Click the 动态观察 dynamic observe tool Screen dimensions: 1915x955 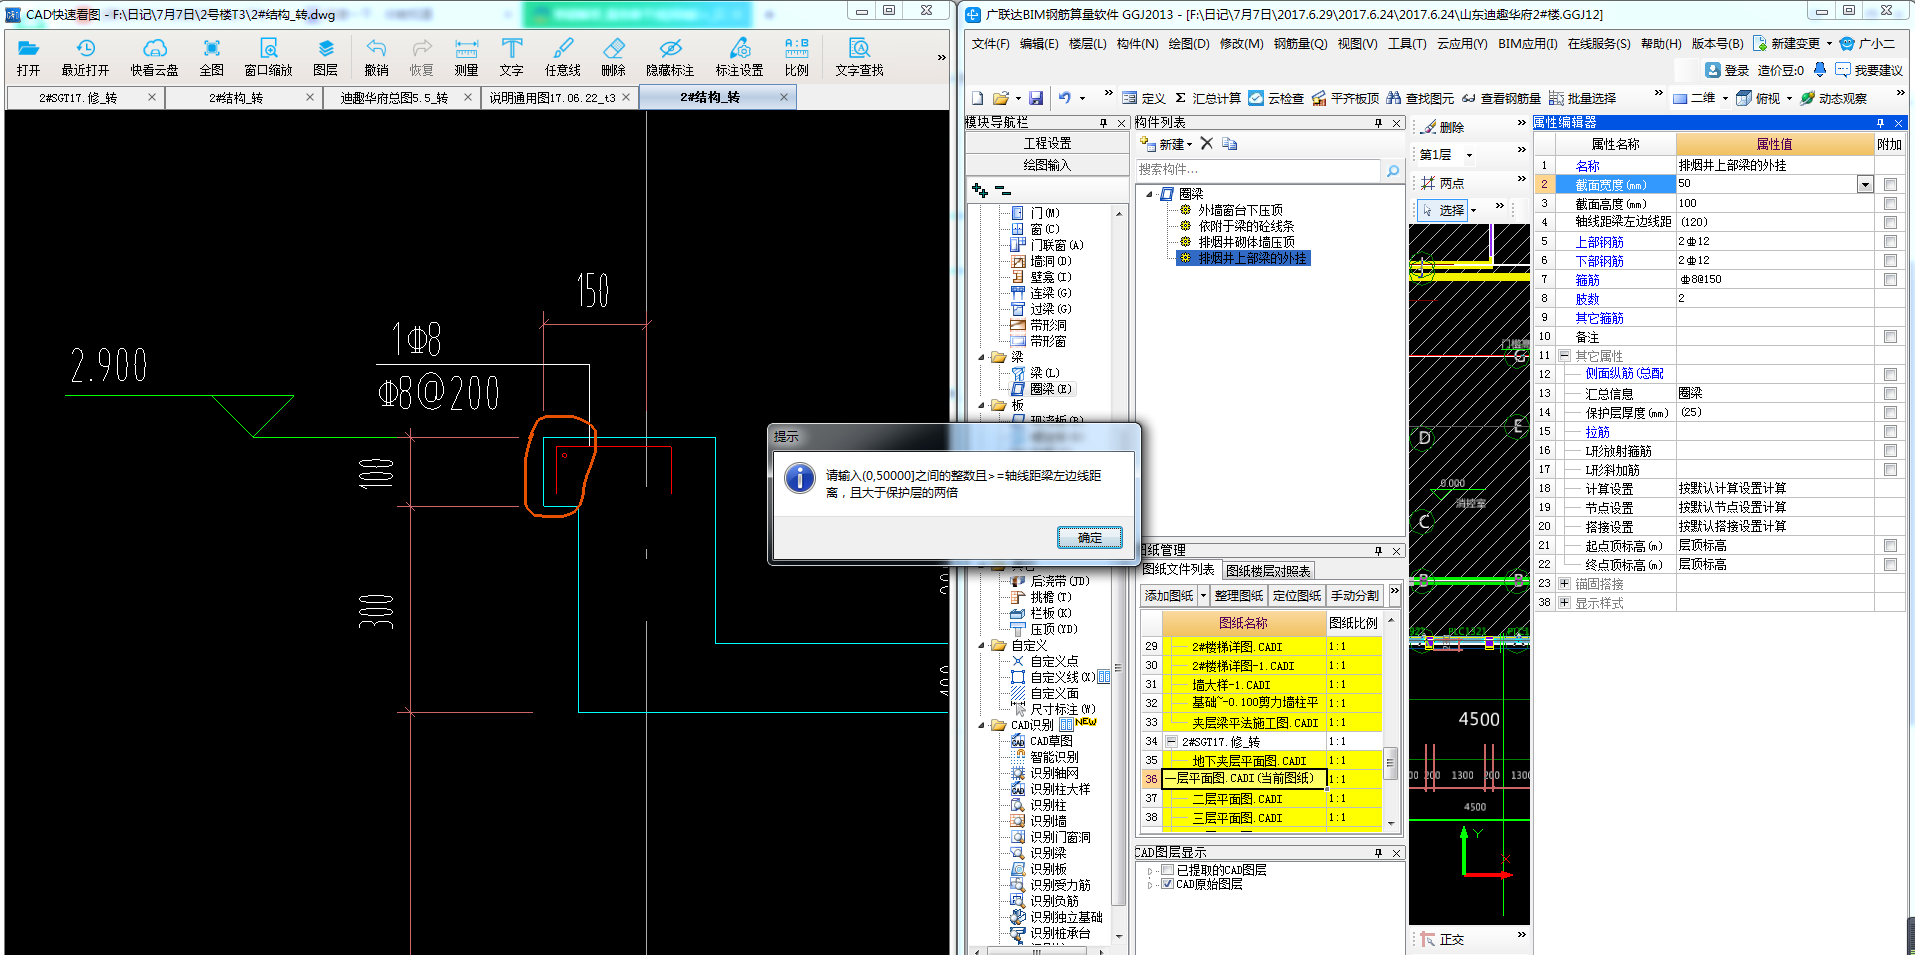(x=1834, y=98)
